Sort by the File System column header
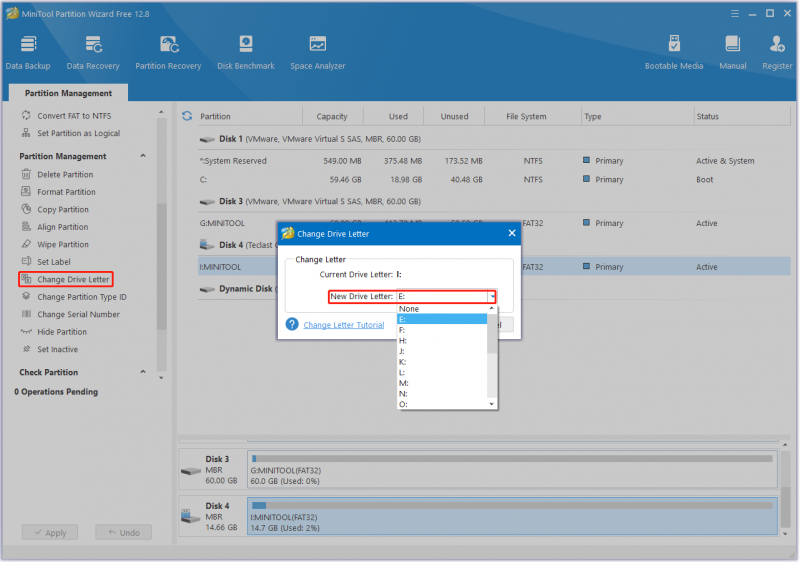Screen dimensions: 800x562 [x=526, y=116]
